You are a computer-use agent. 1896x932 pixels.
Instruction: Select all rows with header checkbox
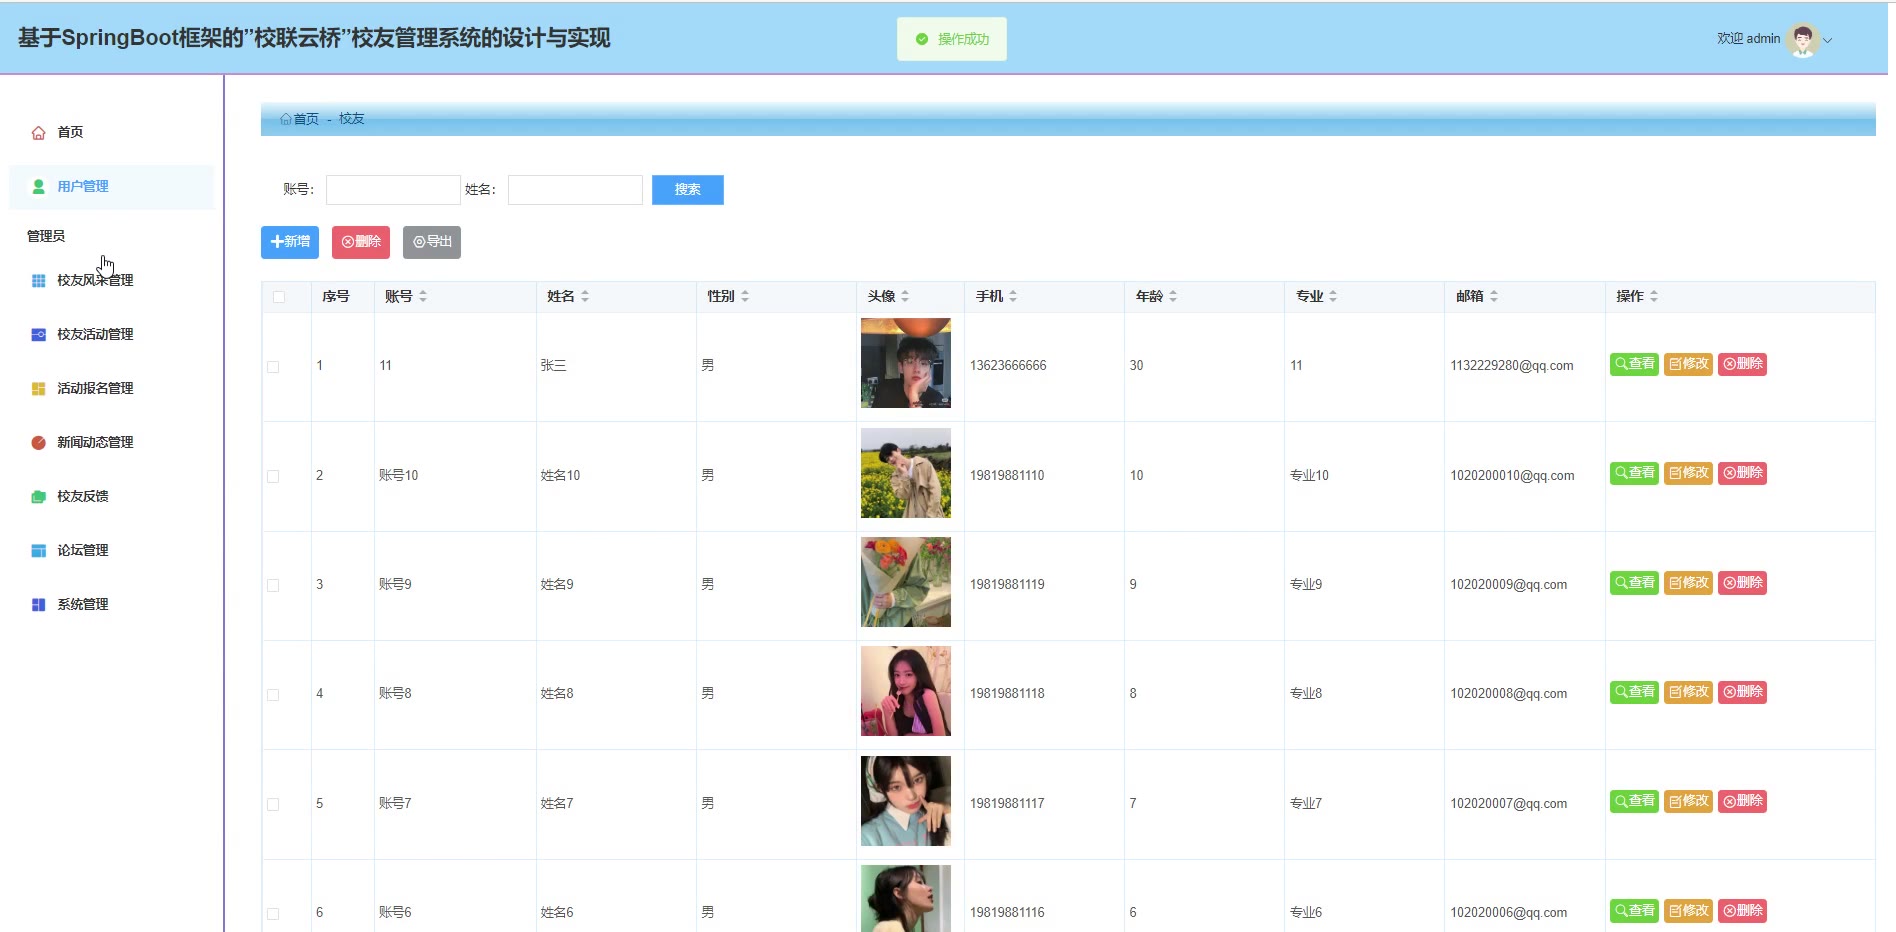coord(279,297)
